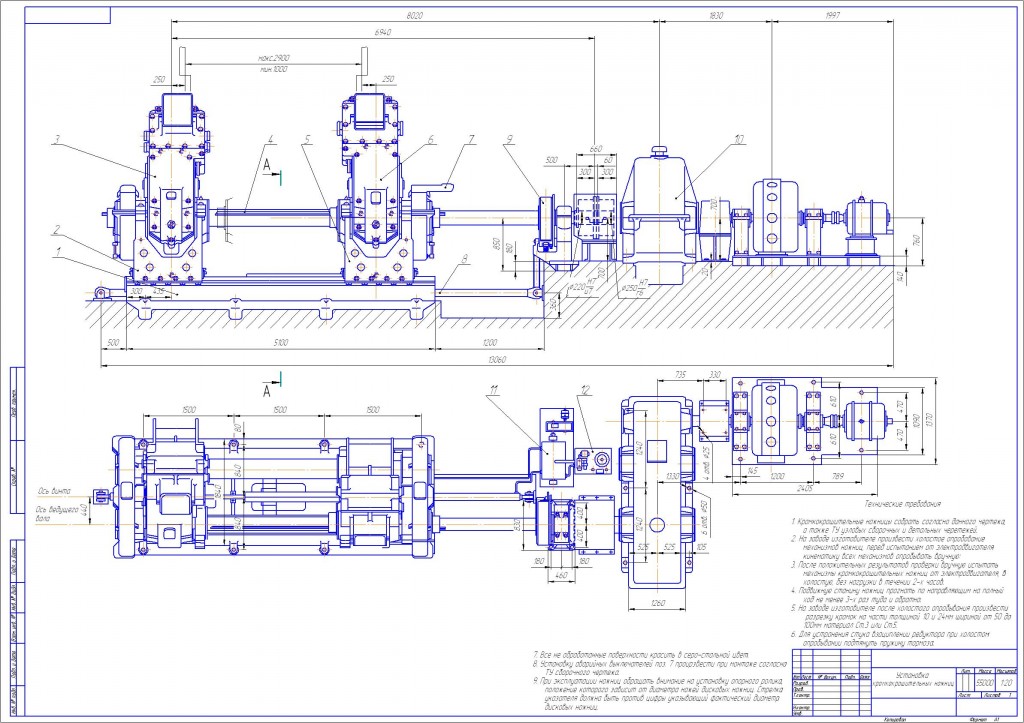Pick the 2405 dimension below the motor frame

click(805, 487)
